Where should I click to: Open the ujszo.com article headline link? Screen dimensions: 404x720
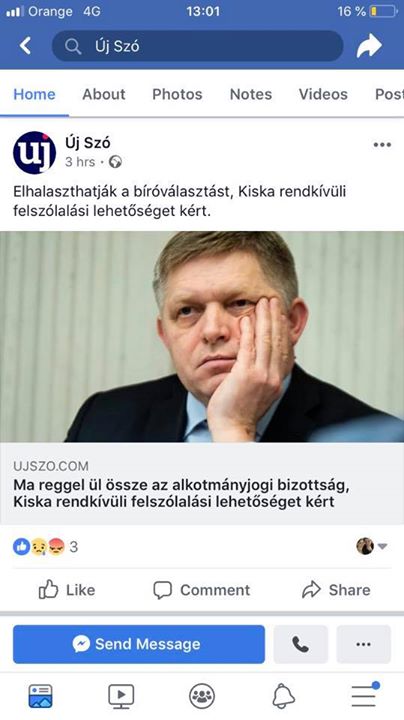pos(181,493)
